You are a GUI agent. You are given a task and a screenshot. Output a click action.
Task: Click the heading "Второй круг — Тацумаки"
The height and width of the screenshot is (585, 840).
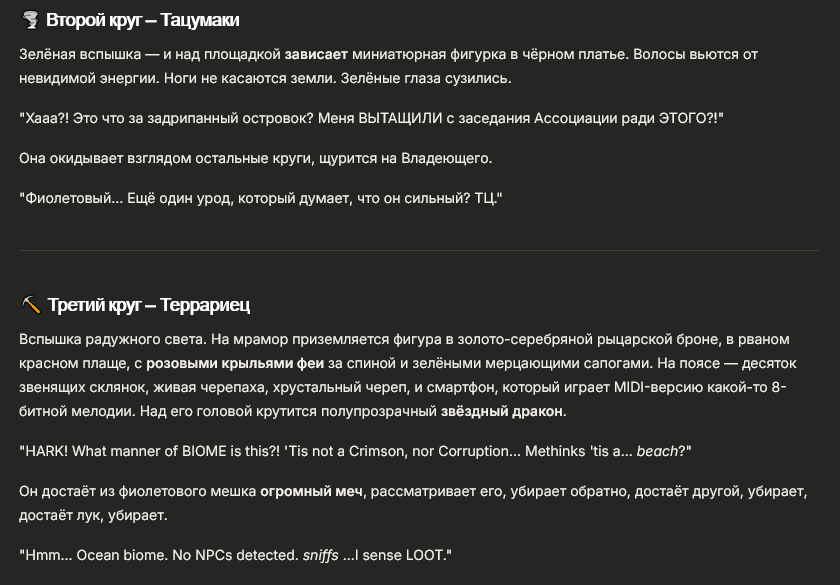(143, 20)
